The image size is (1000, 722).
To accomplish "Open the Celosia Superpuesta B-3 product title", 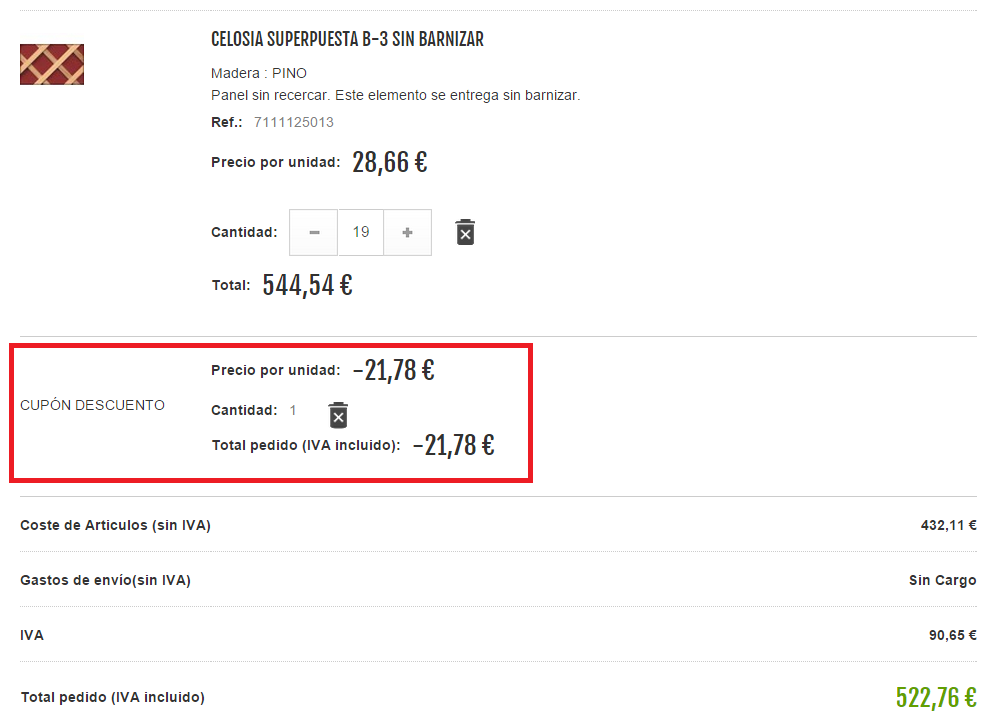I will click(347, 40).
